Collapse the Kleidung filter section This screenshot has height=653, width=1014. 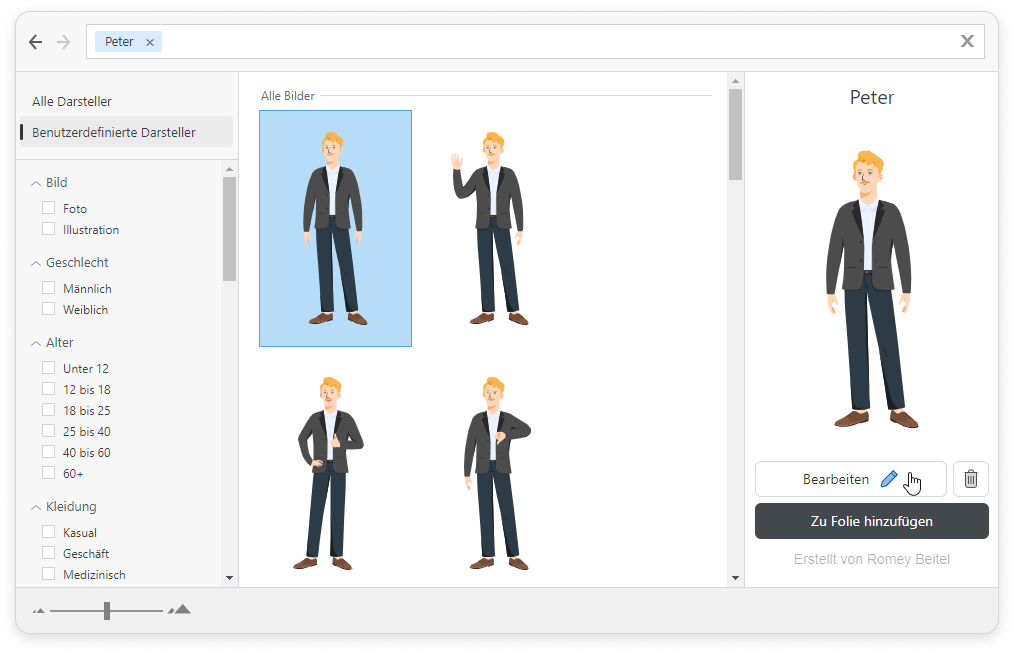coord(36,507)
